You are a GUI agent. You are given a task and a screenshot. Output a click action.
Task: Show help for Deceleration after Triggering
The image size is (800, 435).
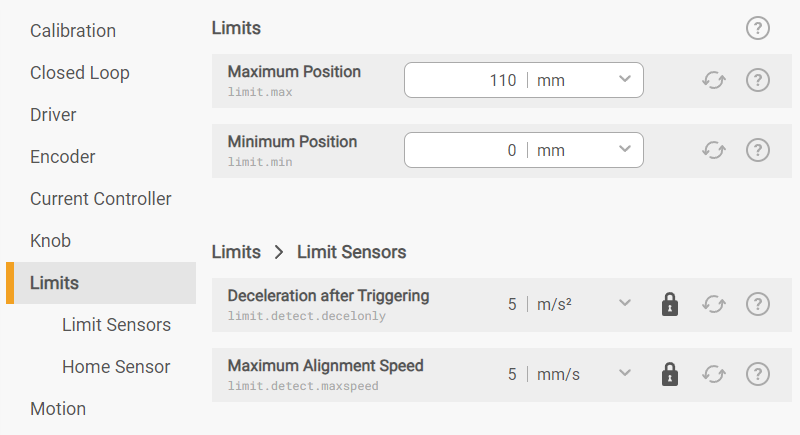758,304
